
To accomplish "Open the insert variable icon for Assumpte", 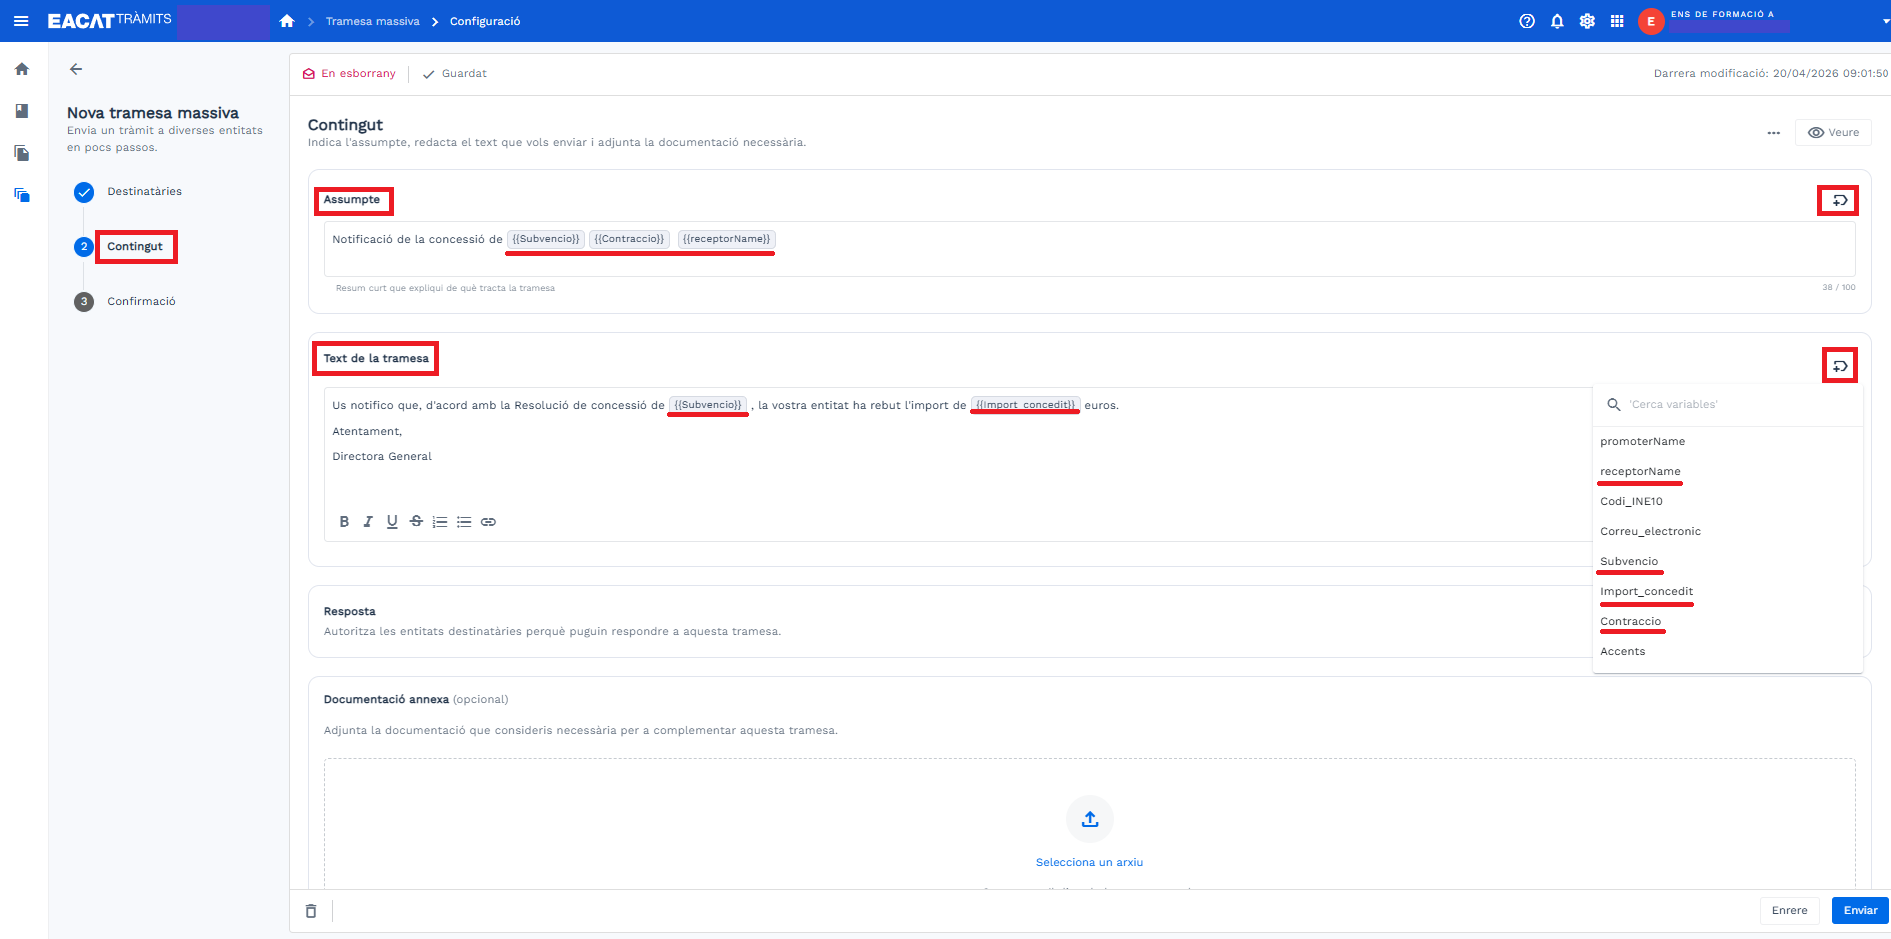I will click(x=1838, y=201).
